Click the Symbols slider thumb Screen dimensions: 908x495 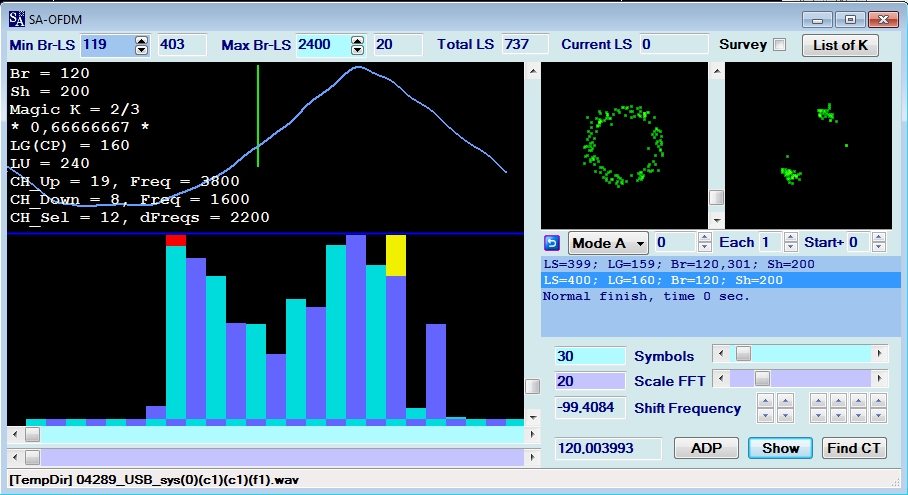pyautogui.click(x=743, y=354)
